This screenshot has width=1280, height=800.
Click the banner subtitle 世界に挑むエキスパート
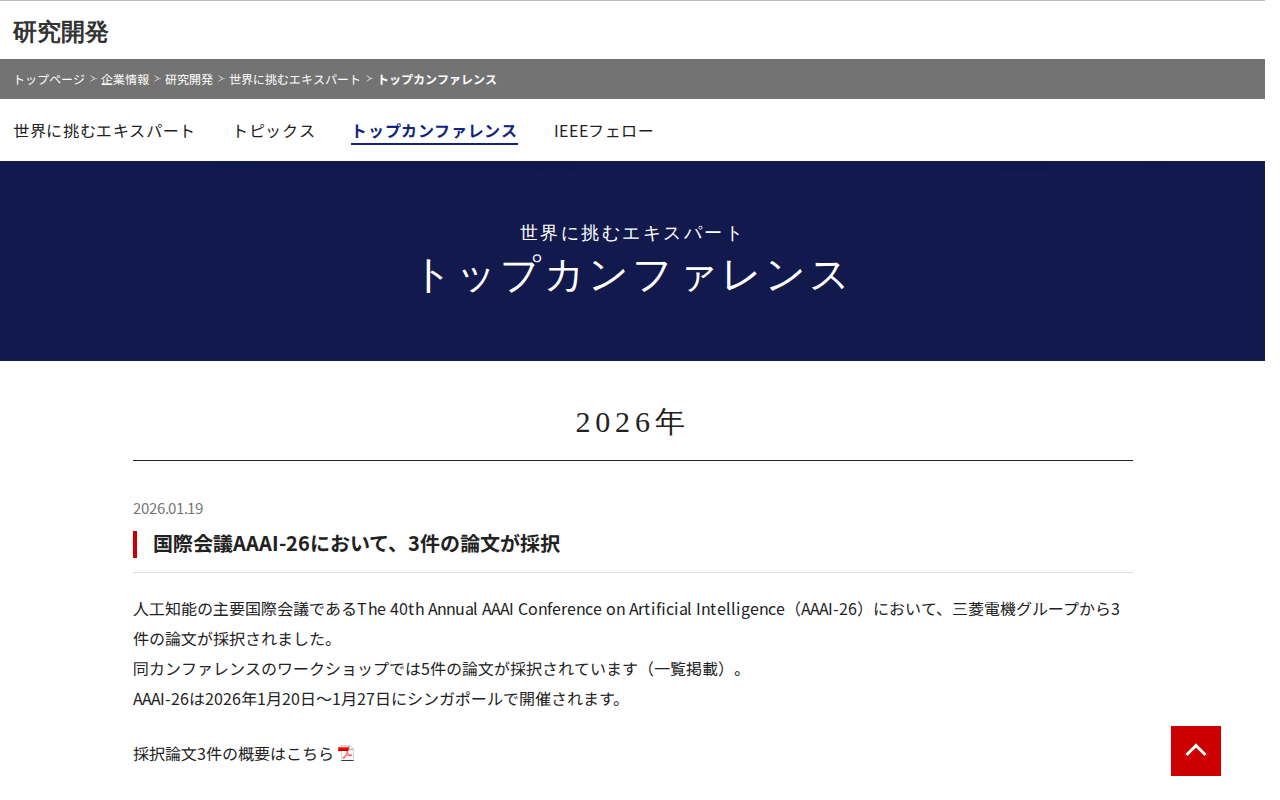[x=629, y=231]
